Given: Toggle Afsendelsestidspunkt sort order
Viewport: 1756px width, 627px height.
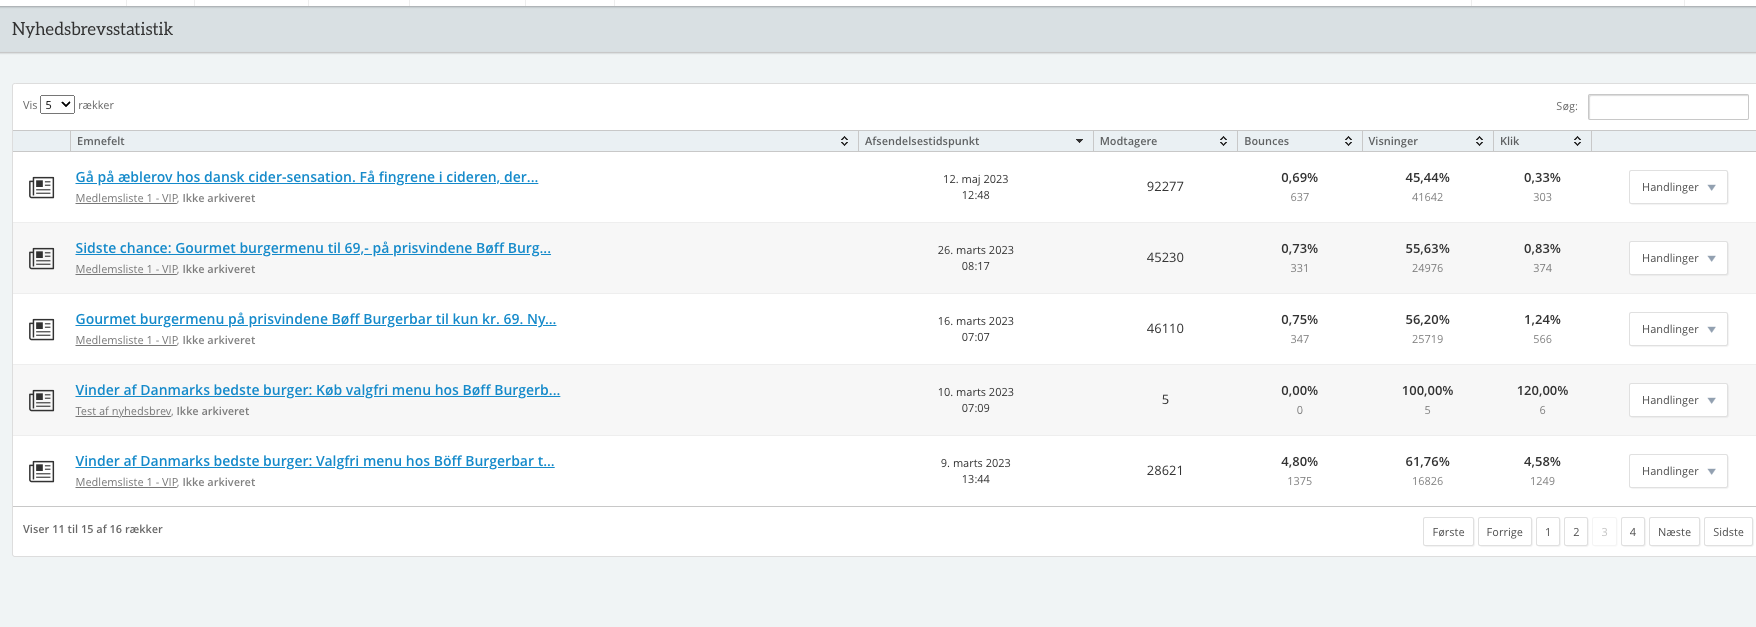Looking at the screenshot, I should click(x=1079, y=141).
